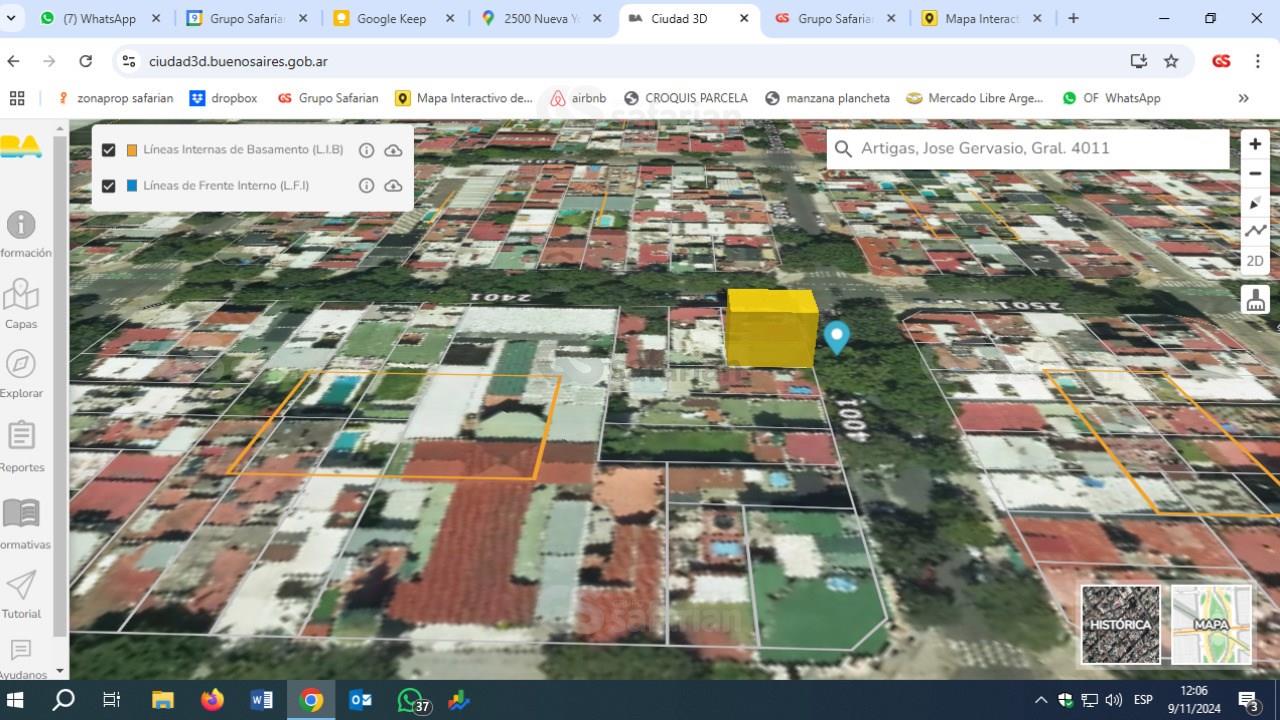Download Líneas Internas de Basamento layer
Image resolution: width=1280 pixels, height=720 pixels.
(x=393, y=150)
